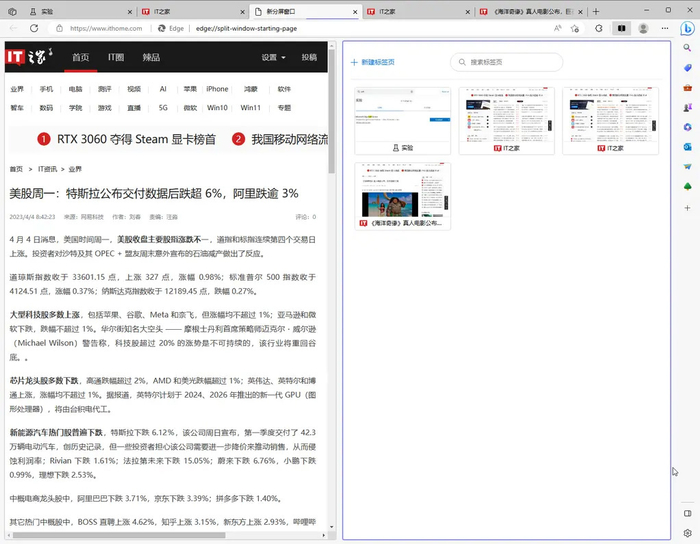The height and width of the screenshot is (544, 700).
Task: Open sidebar settings gear at bottom
Action: 688,533
